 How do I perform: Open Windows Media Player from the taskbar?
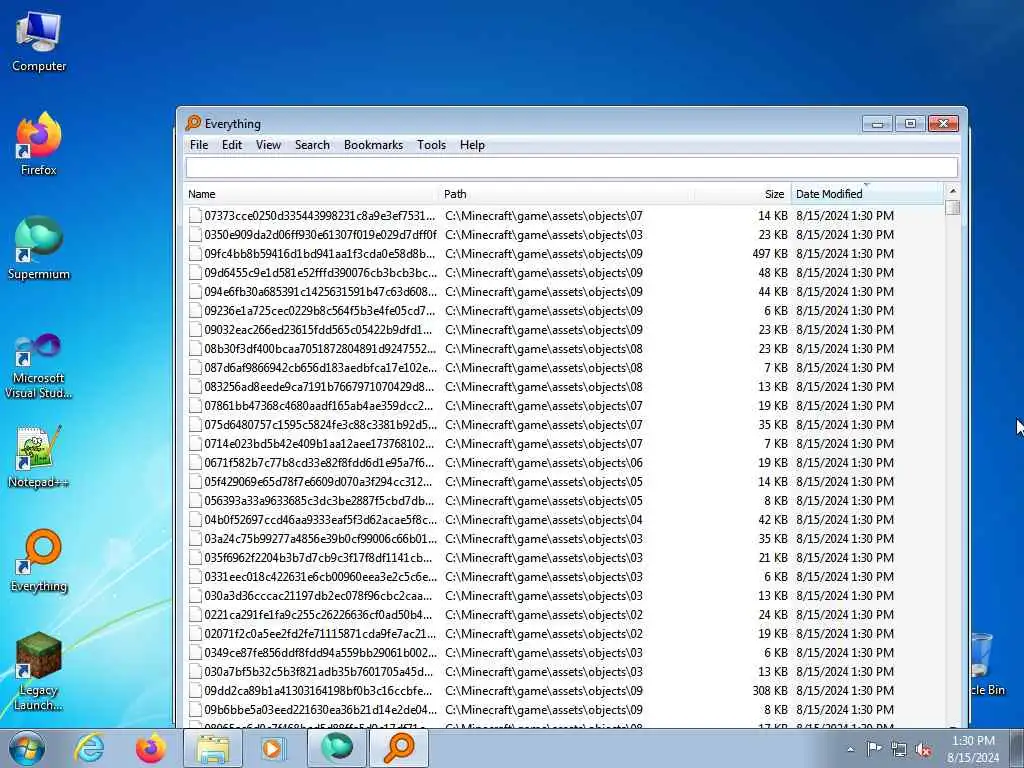(274, 748)
